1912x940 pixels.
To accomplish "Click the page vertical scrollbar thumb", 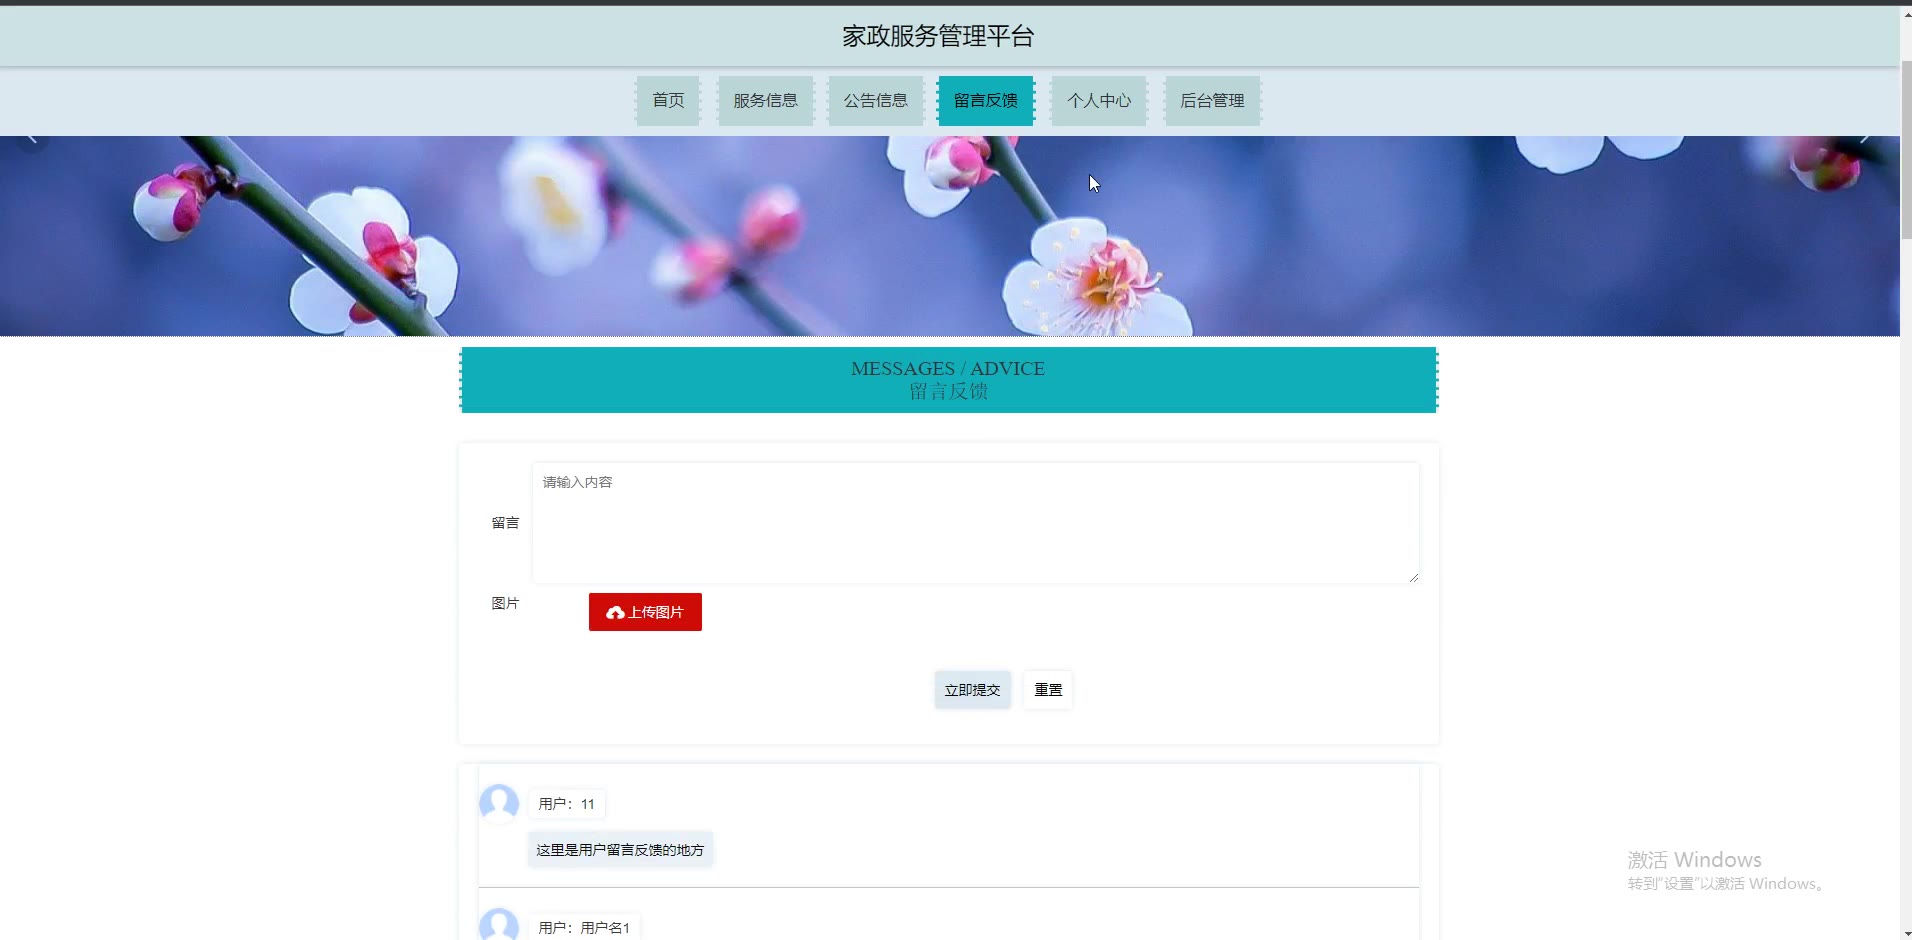I will [x=1906, y=150].
